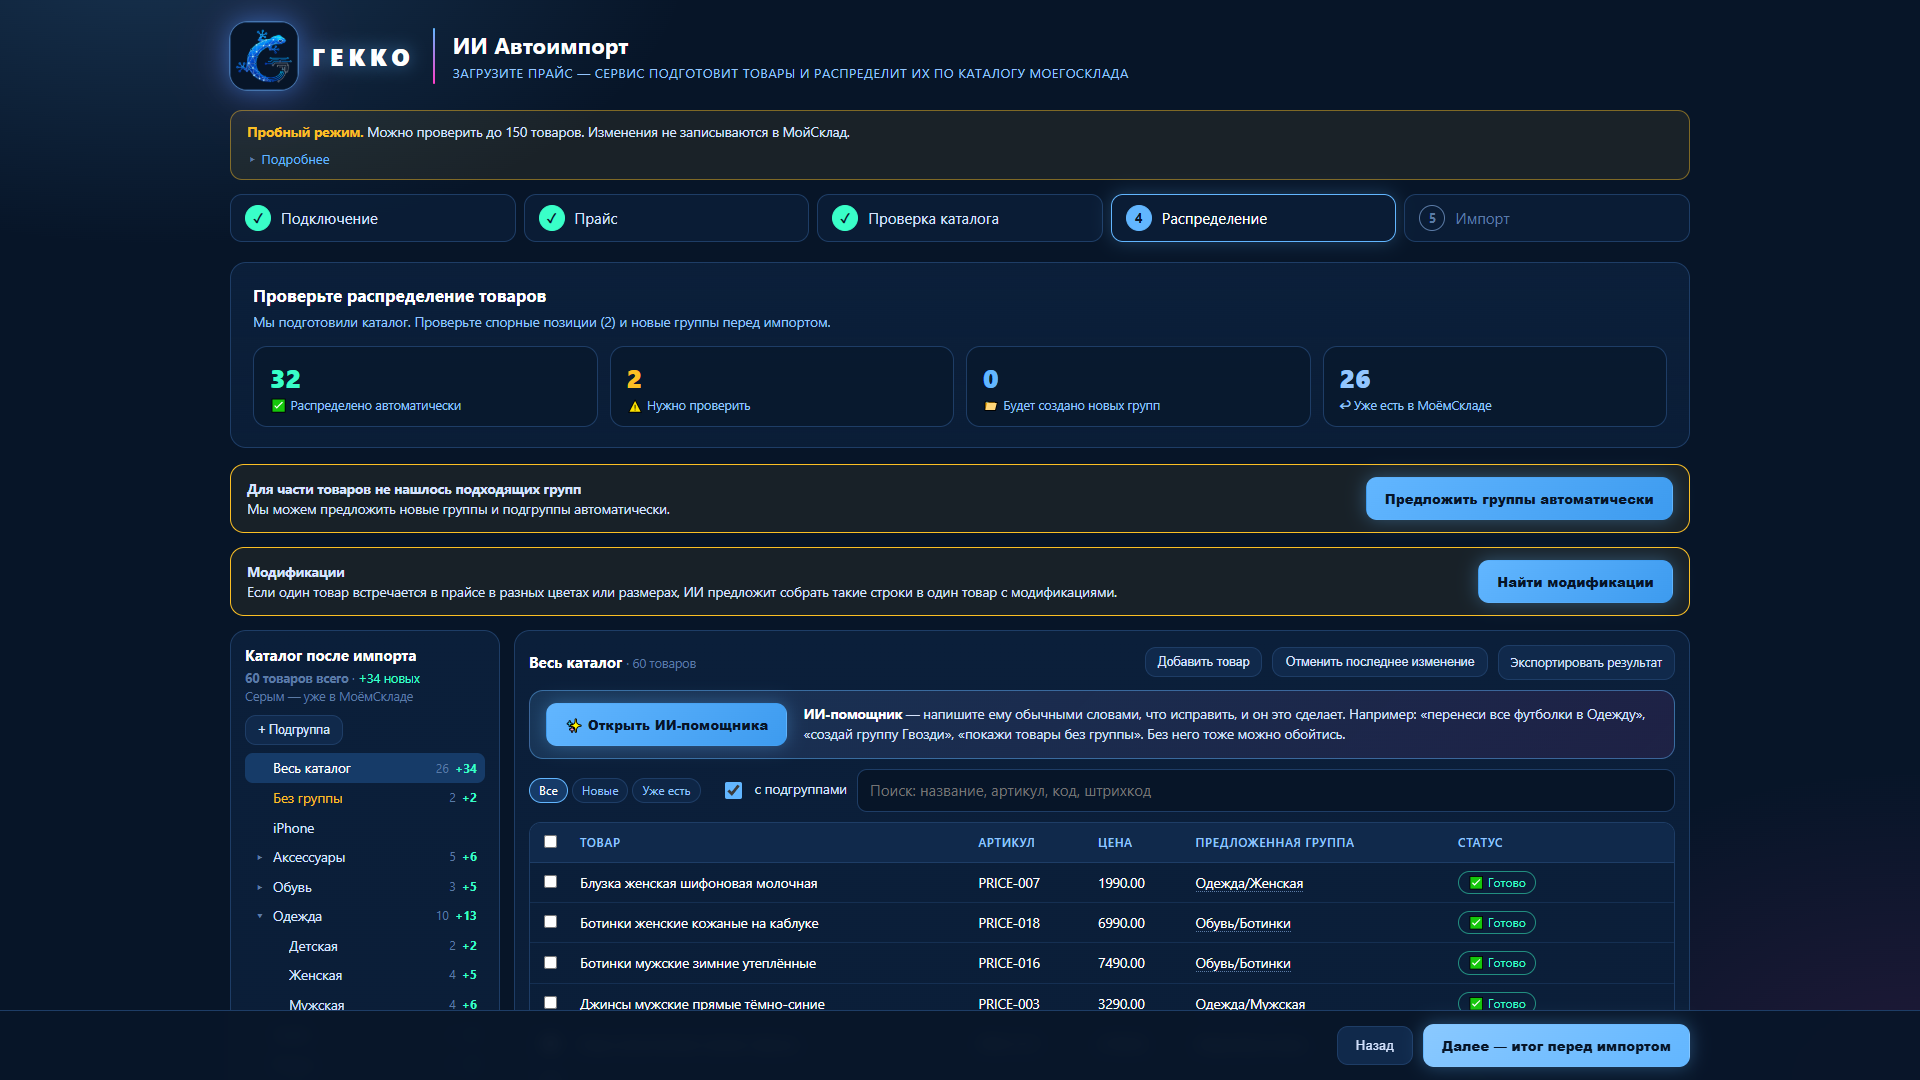1920x1080 pixels.
Task: Click Найти модификации button
Action: point(1575,582)
